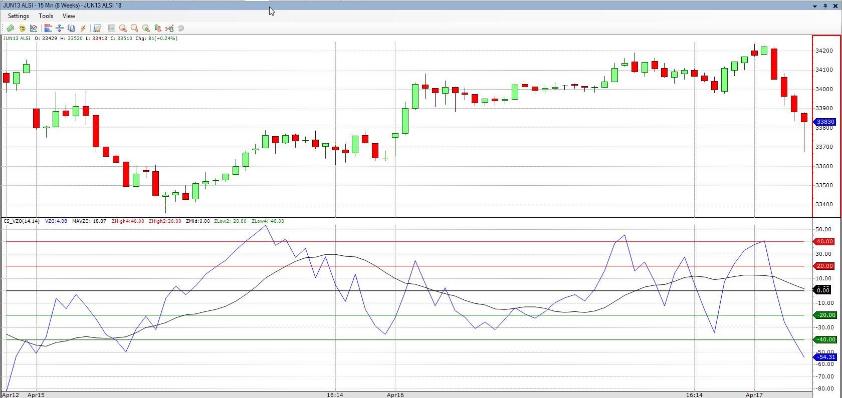Click the vertical split arrows toolbar icon
The width and height of the screenshot is (842, 398).
tap(60, 28)
